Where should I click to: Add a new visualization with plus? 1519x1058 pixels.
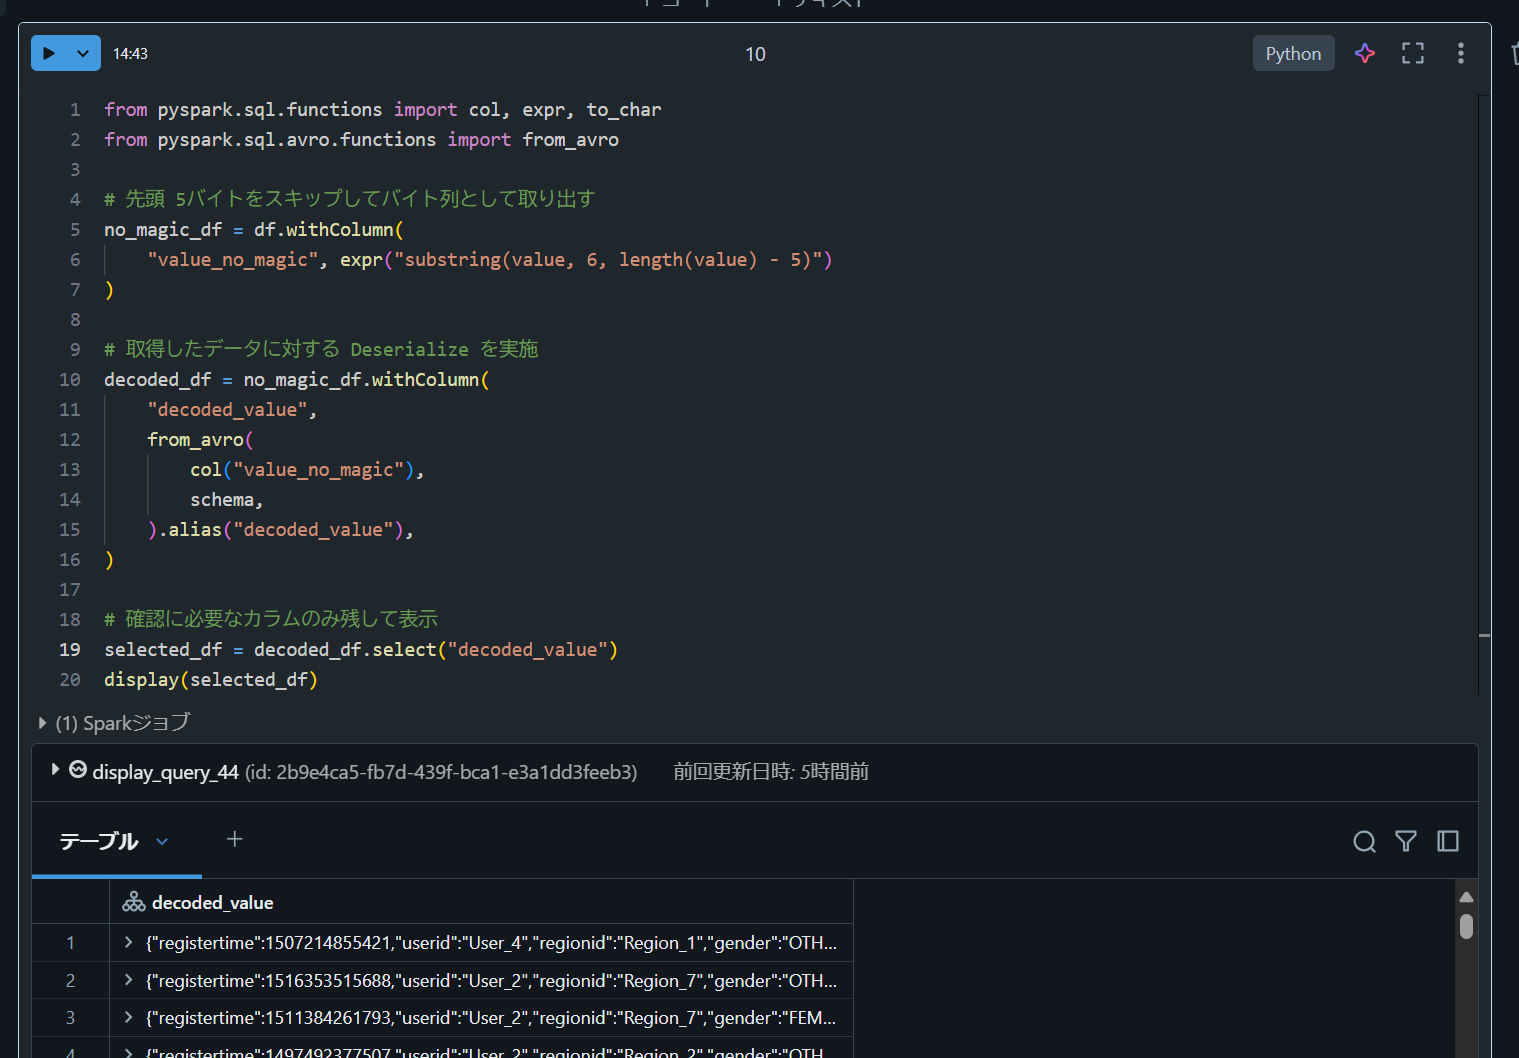(x=234, y=840)
